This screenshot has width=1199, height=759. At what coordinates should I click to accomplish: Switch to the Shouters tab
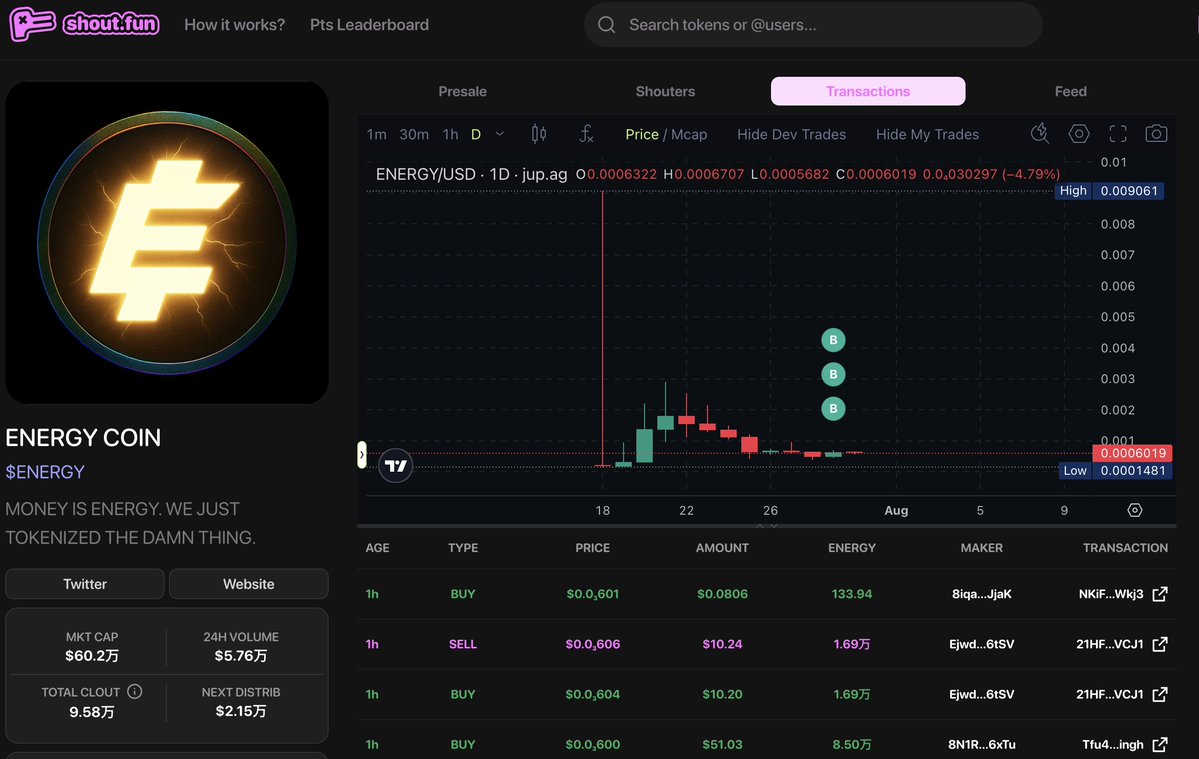(x=665, y=91)
